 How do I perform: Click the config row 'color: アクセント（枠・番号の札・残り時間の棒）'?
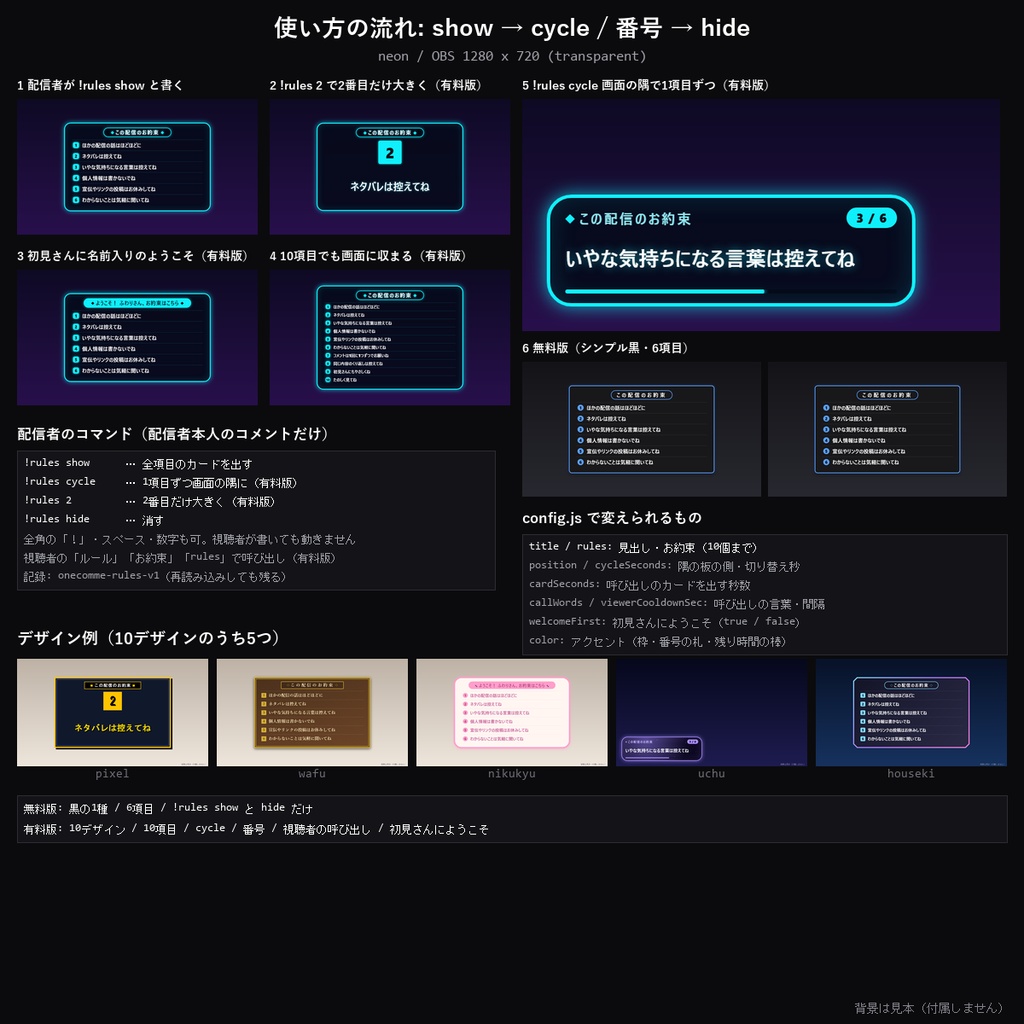[x=658, y=641]
